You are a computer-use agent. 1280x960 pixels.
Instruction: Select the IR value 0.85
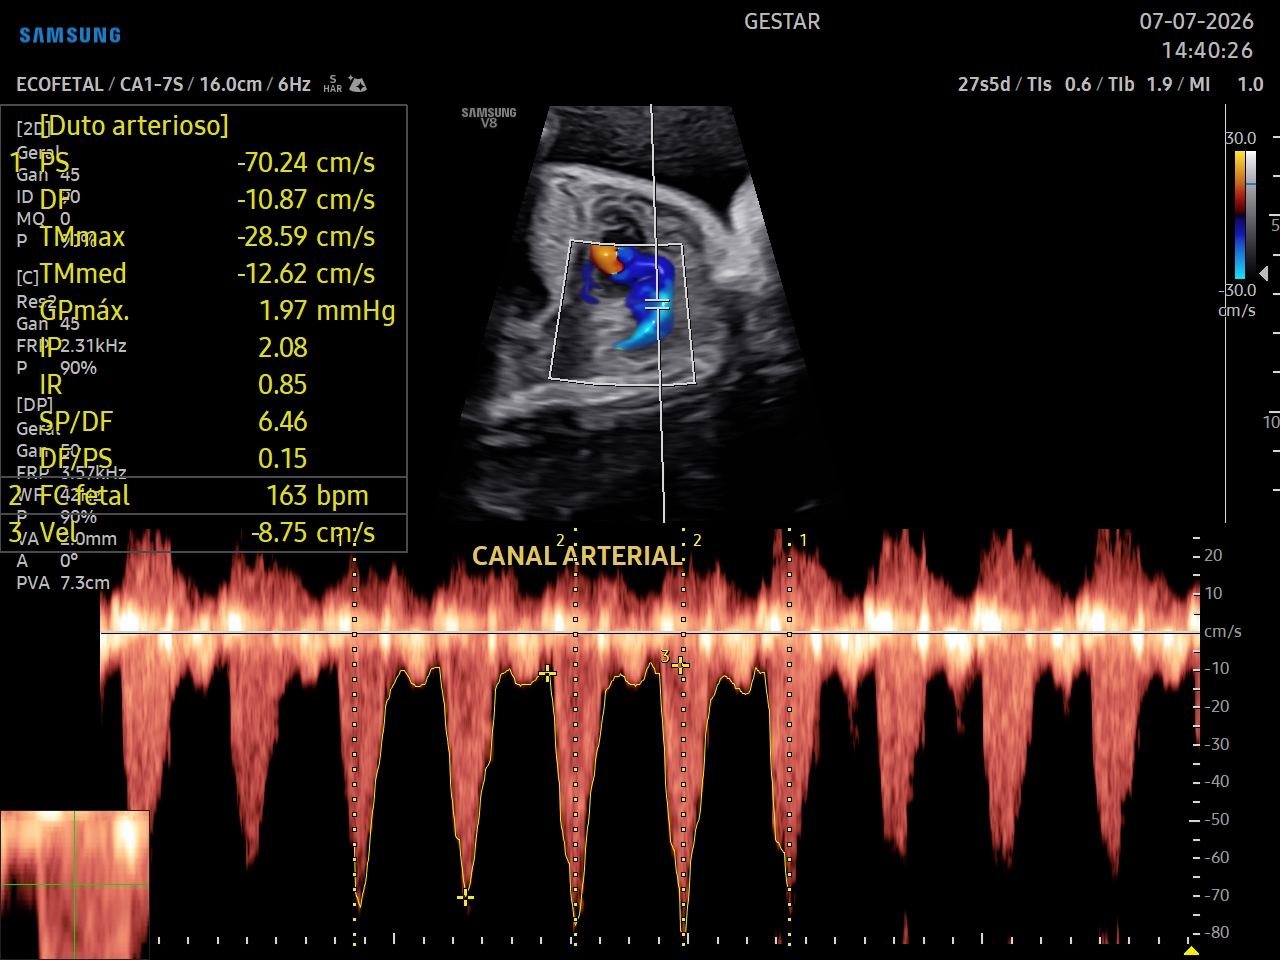(x=283, y=384)
